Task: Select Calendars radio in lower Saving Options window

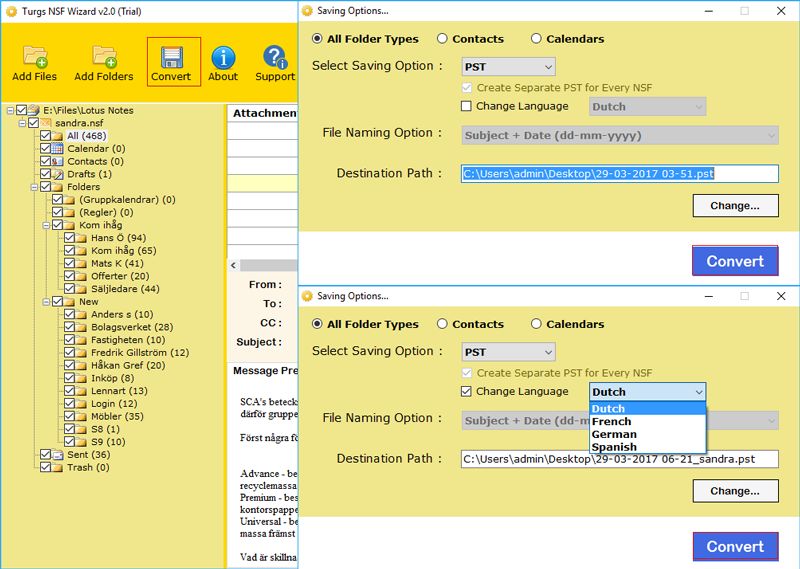Action: (536, 324)
